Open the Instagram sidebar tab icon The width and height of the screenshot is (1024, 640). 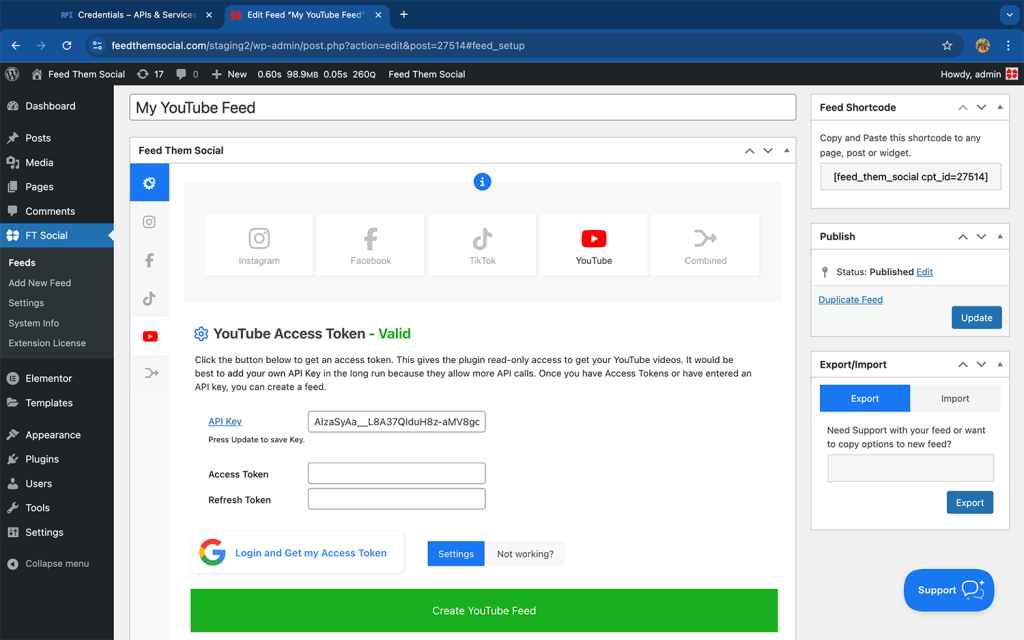(150, 222)
